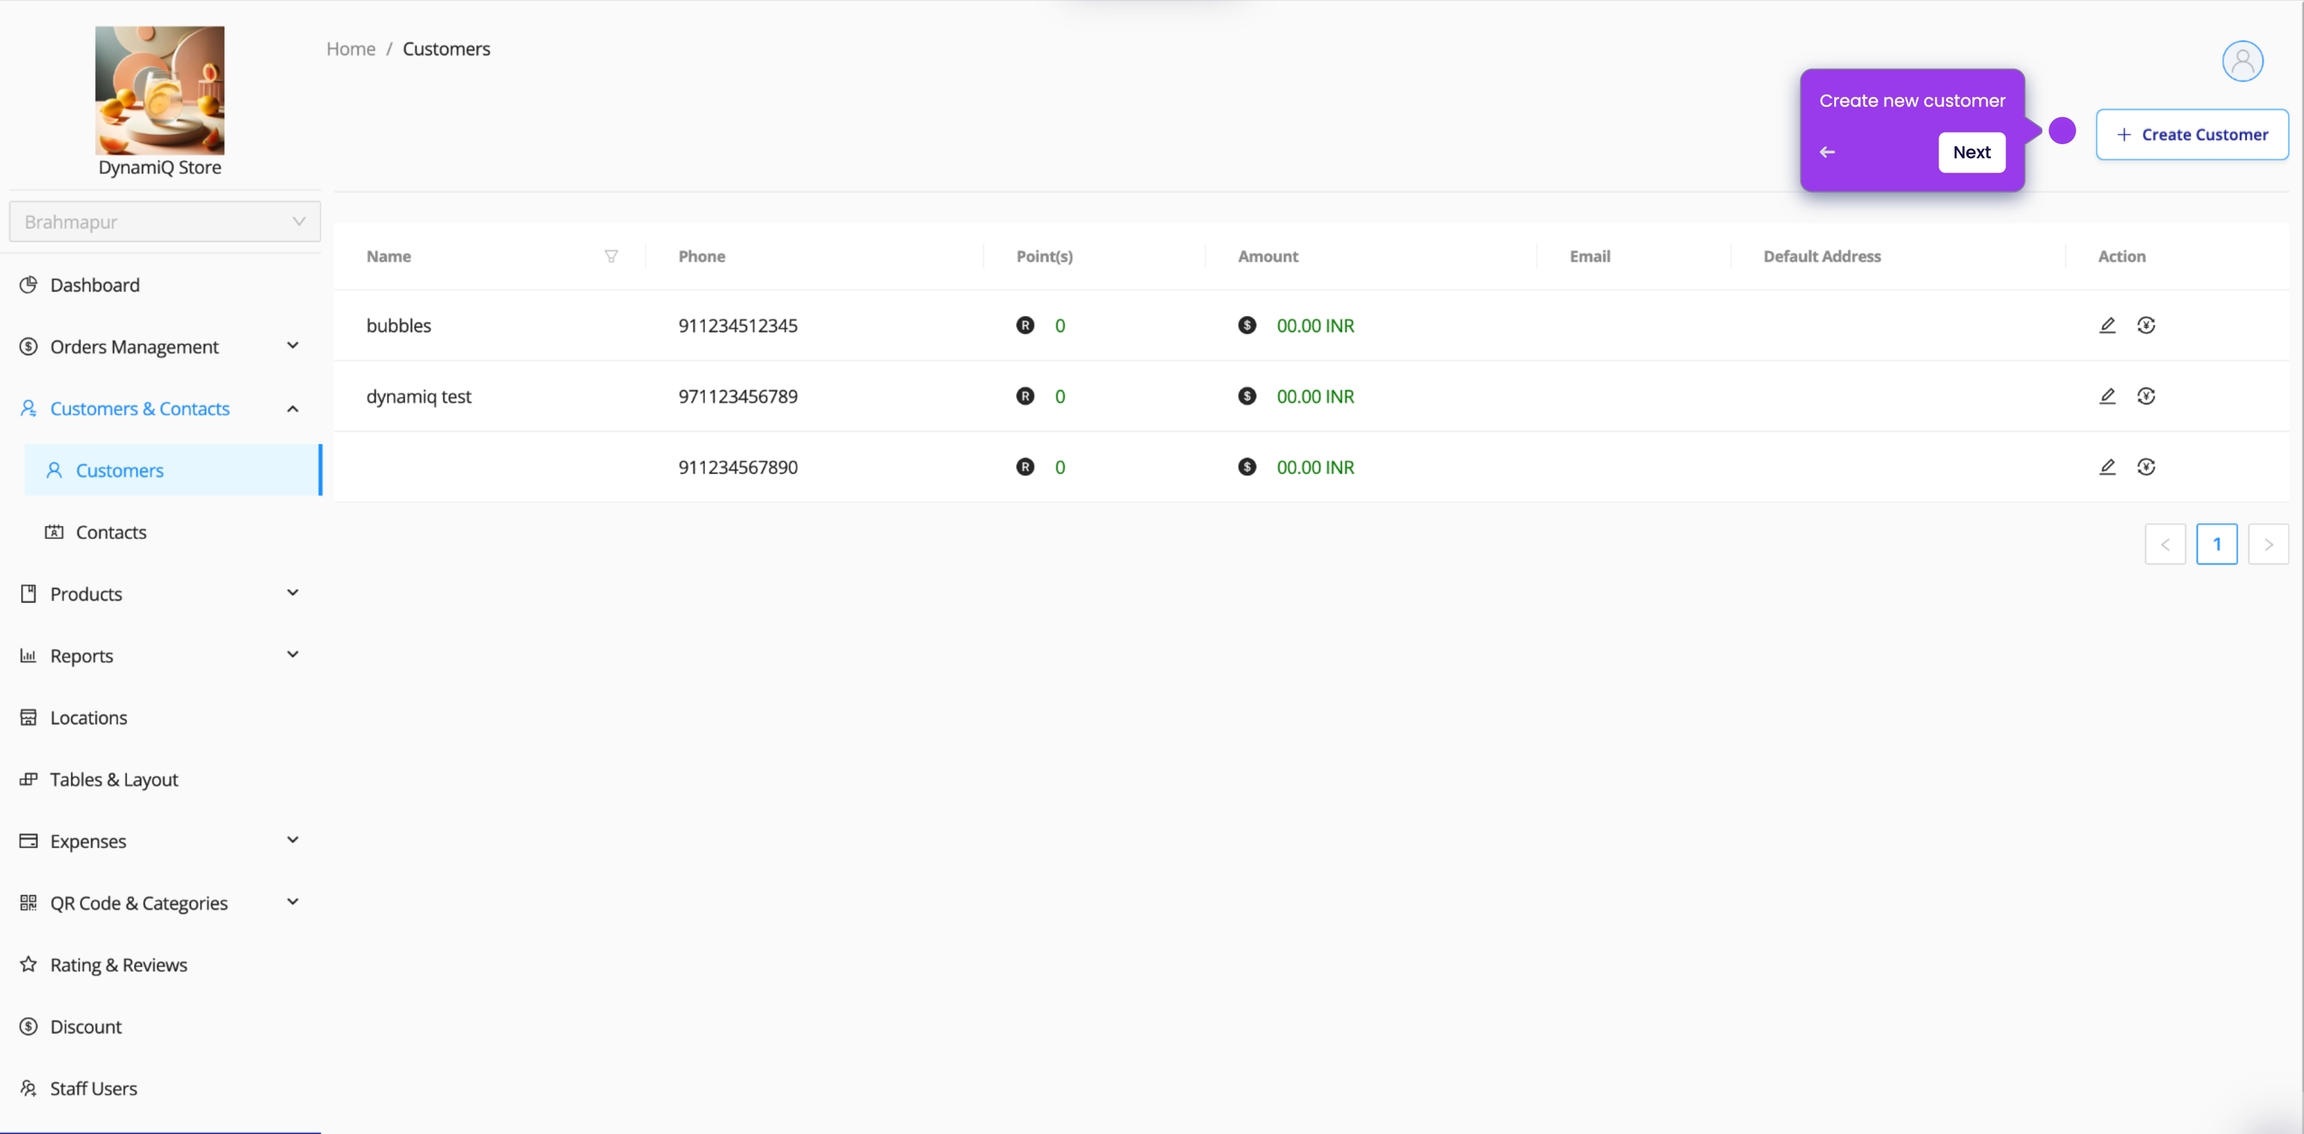Viewport: 2304px width, 1134px height.
Task: Click the purple tour beacon dot
Action: (x=2062, y=131)
